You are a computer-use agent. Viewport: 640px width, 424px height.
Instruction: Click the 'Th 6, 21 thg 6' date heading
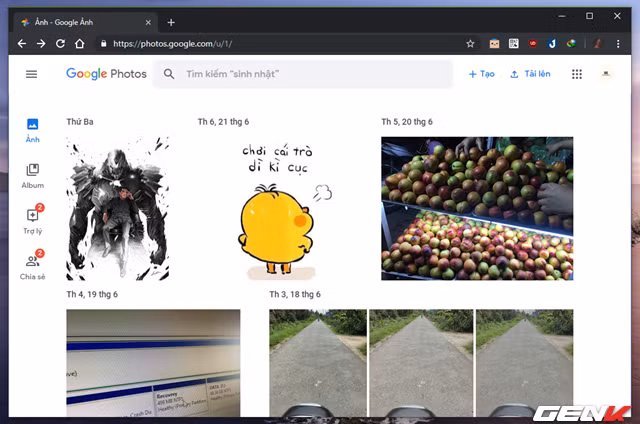223,122
